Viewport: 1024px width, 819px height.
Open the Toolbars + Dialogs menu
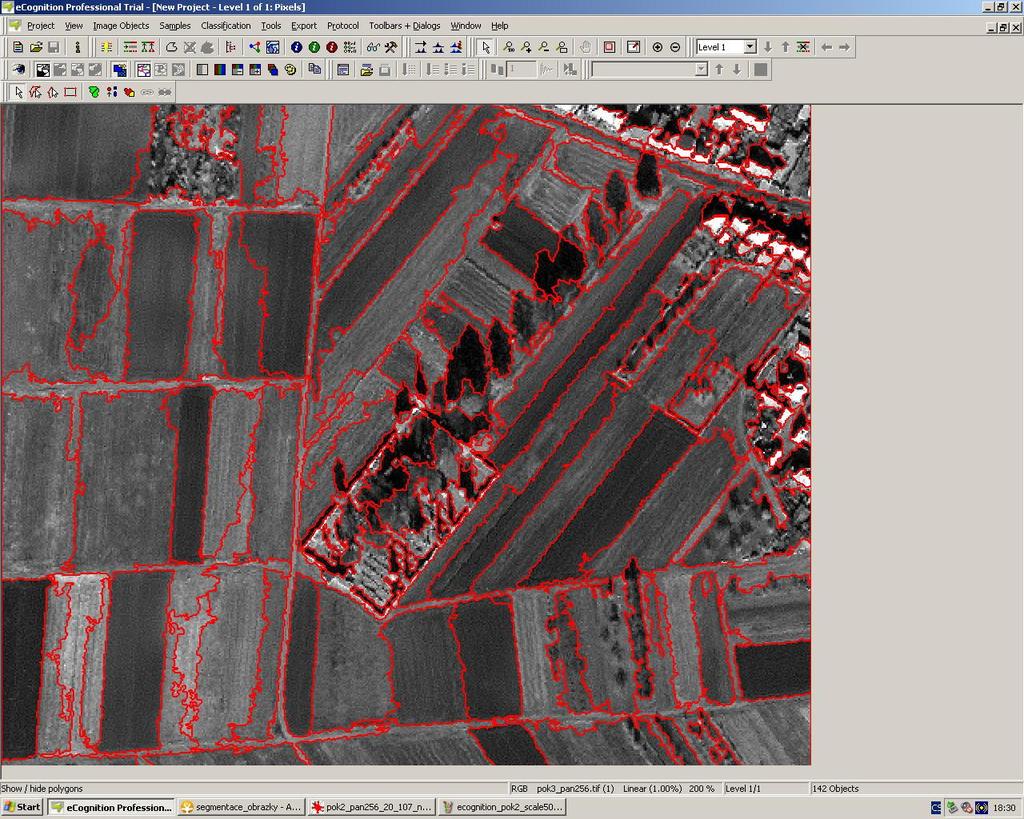(404, 25)
